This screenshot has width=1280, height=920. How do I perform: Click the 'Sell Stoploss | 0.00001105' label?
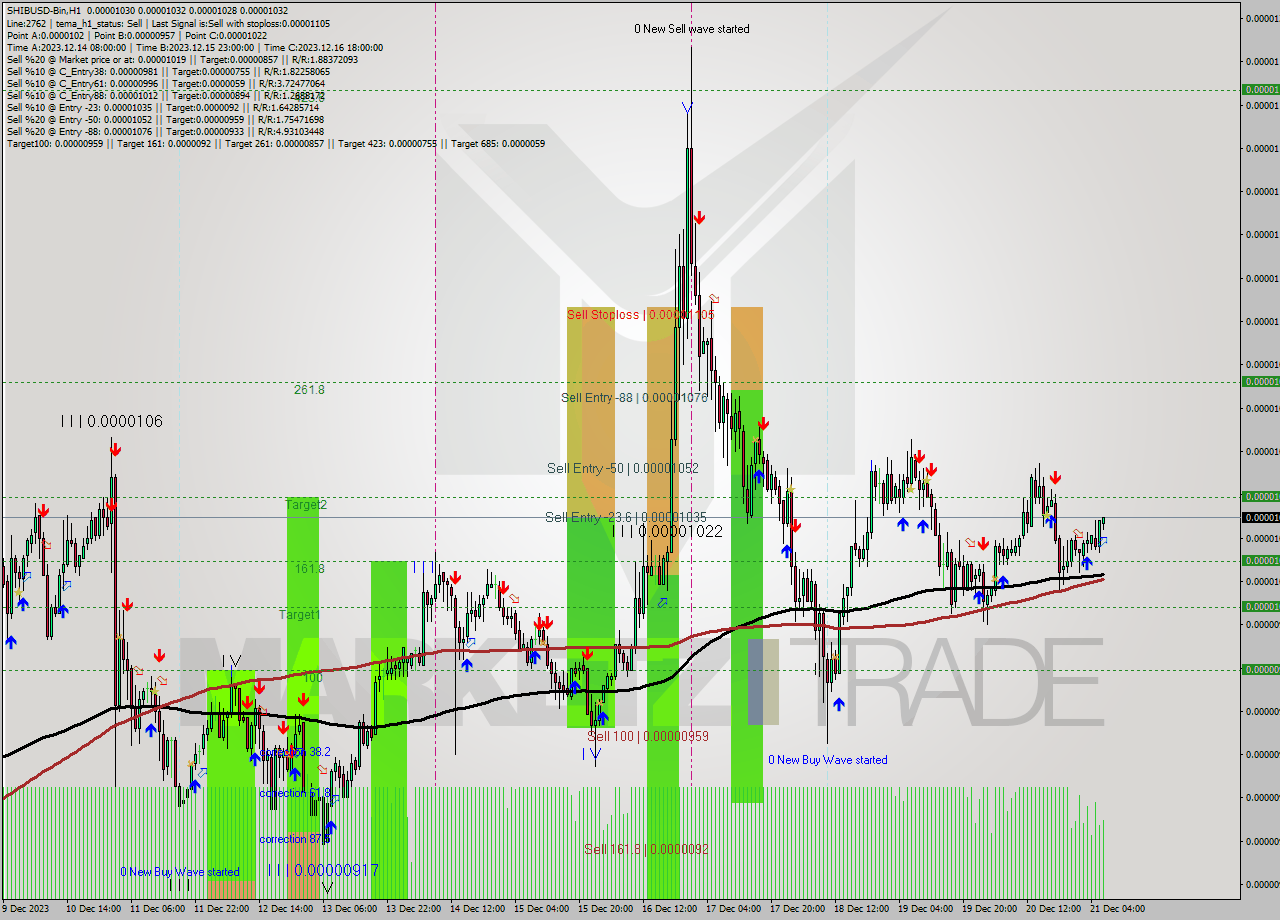pos(640,314)
